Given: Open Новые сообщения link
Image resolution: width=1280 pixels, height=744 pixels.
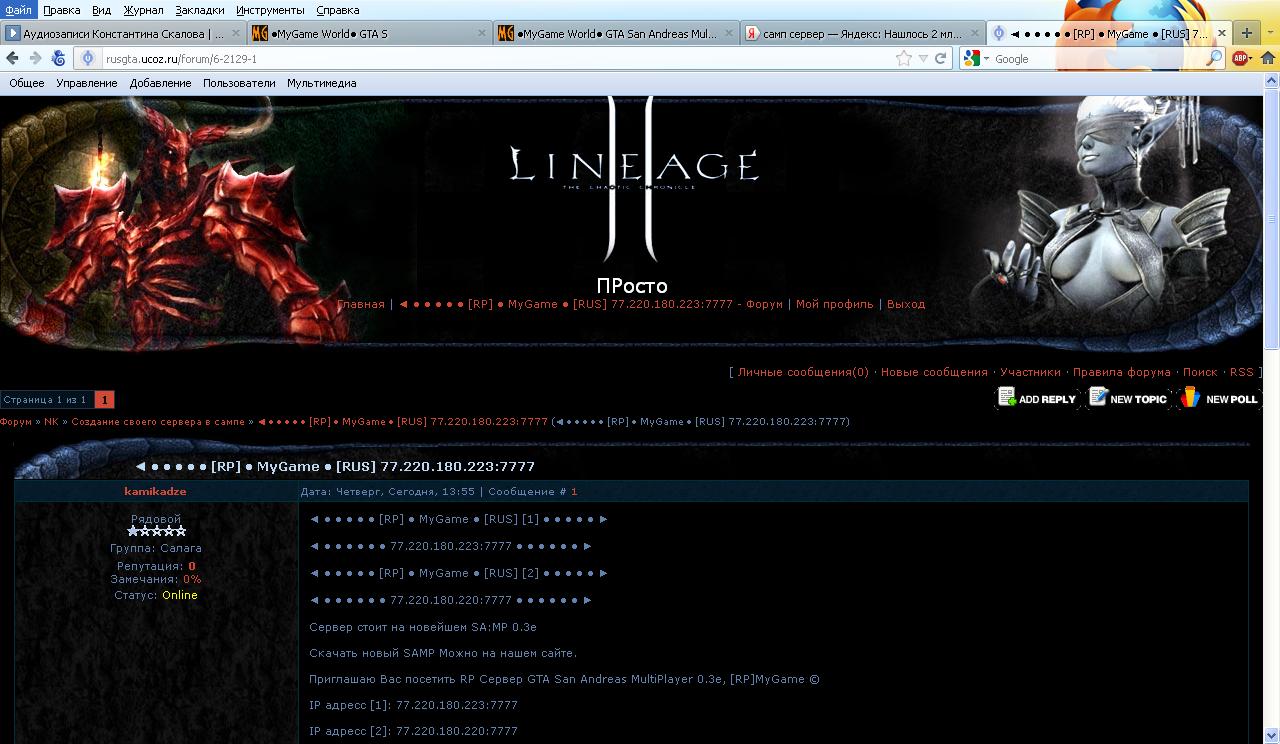Looking at the screenshot, I should coord(934,372).
